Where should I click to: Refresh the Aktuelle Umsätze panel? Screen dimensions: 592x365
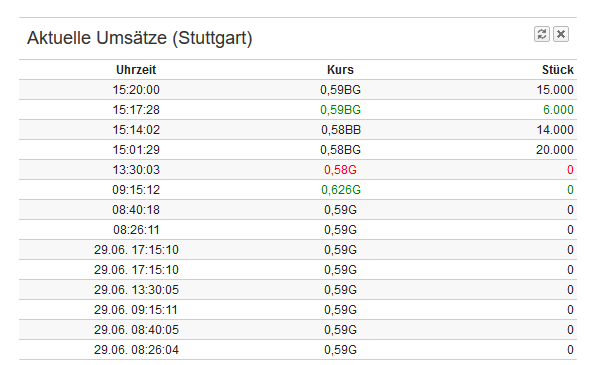point(541,34)
